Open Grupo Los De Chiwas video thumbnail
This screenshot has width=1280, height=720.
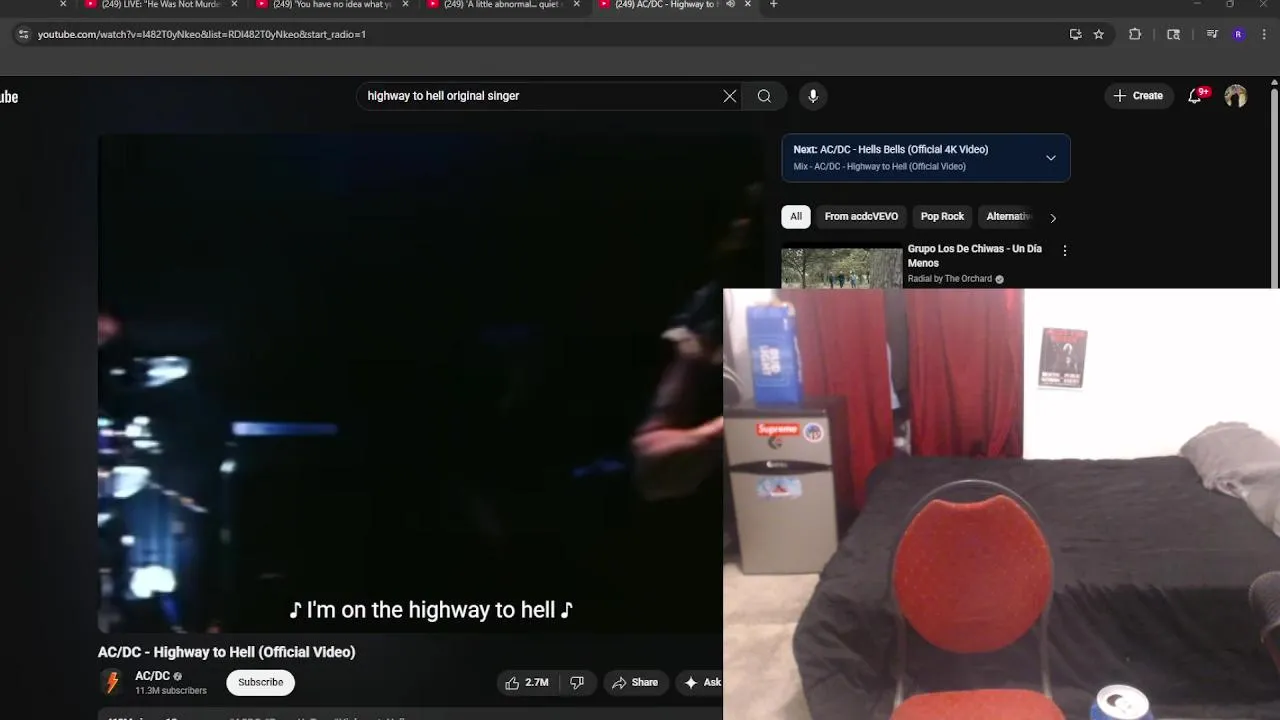(x=841, y=268)
